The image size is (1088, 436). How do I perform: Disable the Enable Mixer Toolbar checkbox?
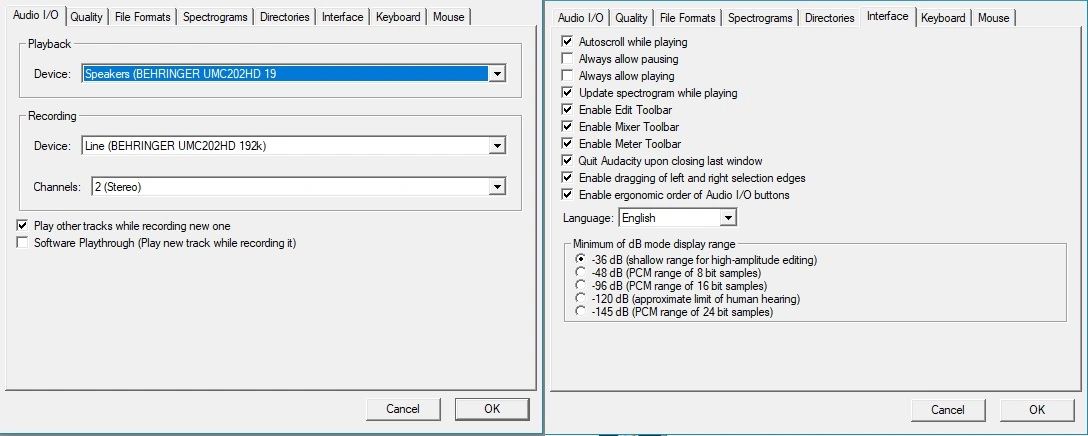coord(568,127)
